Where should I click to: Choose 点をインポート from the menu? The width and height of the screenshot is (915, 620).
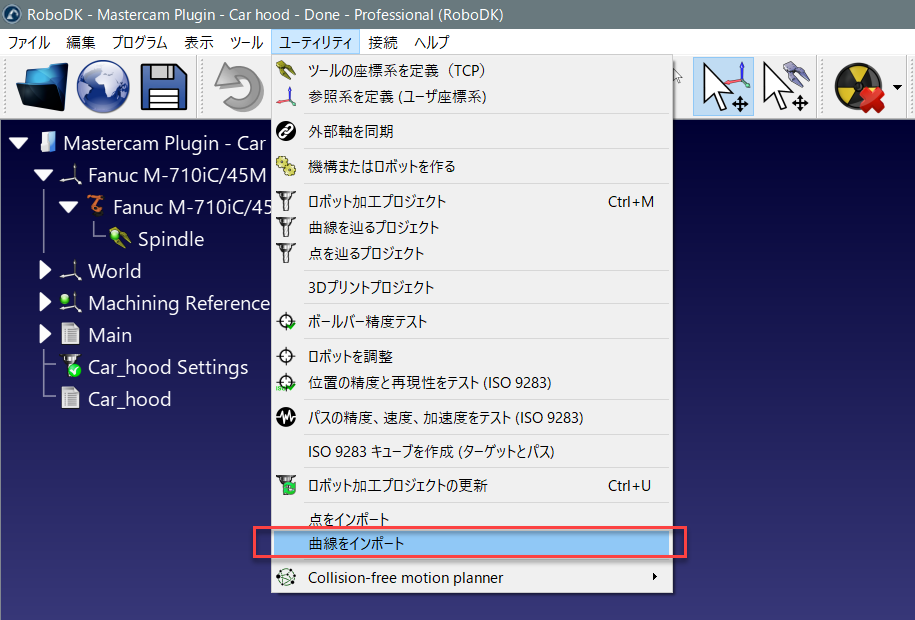[472, 518]
